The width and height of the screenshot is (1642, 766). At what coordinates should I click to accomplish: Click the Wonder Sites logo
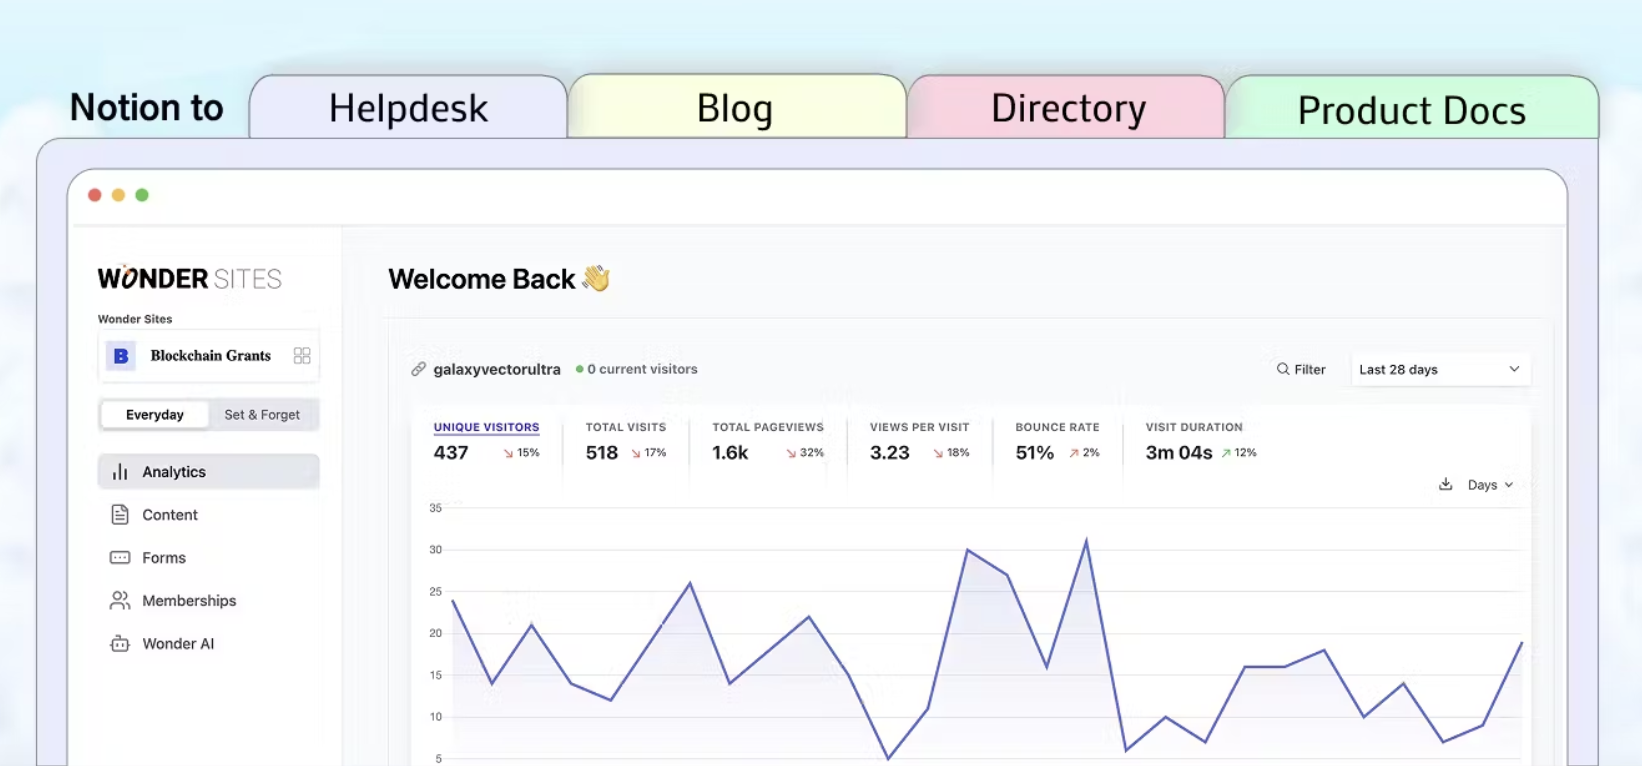190,278
